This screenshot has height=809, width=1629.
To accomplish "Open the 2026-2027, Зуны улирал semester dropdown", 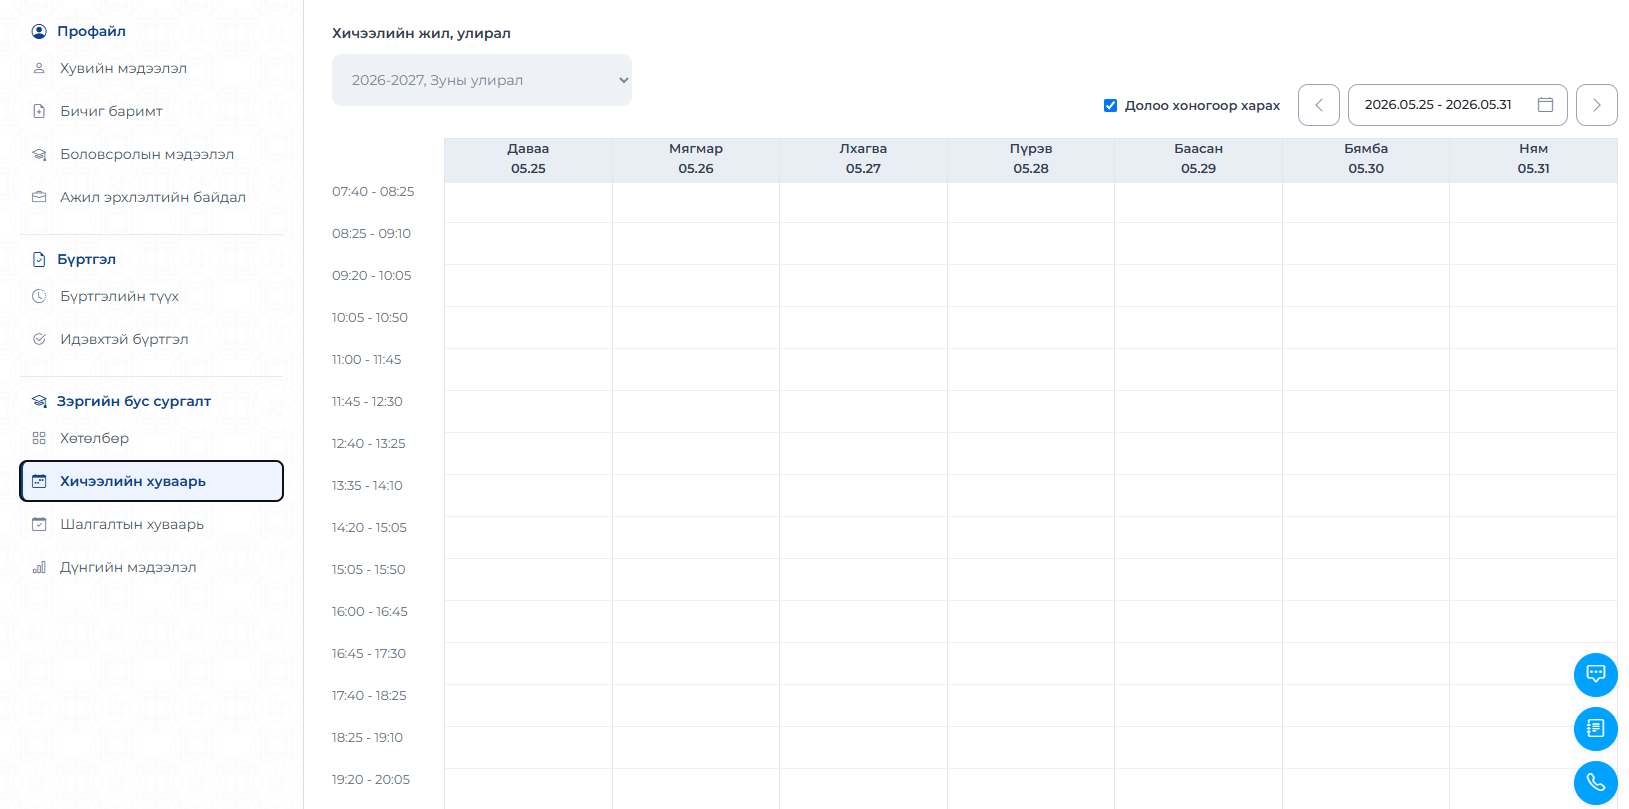I will 482,80.
